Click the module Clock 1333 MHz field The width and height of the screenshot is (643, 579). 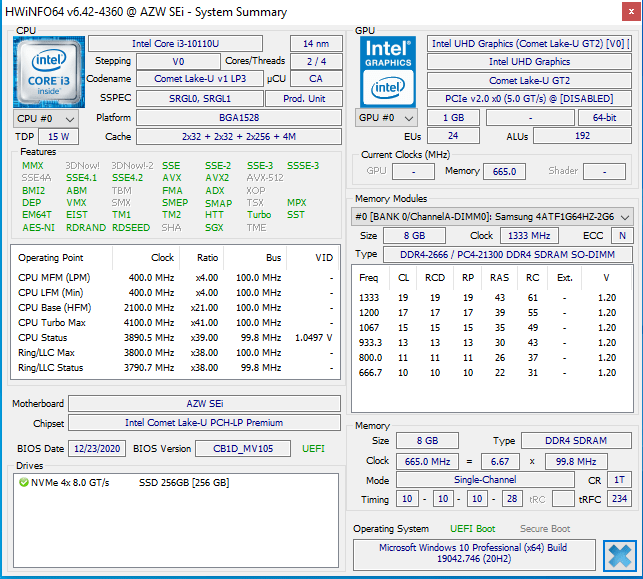(529, 236)
